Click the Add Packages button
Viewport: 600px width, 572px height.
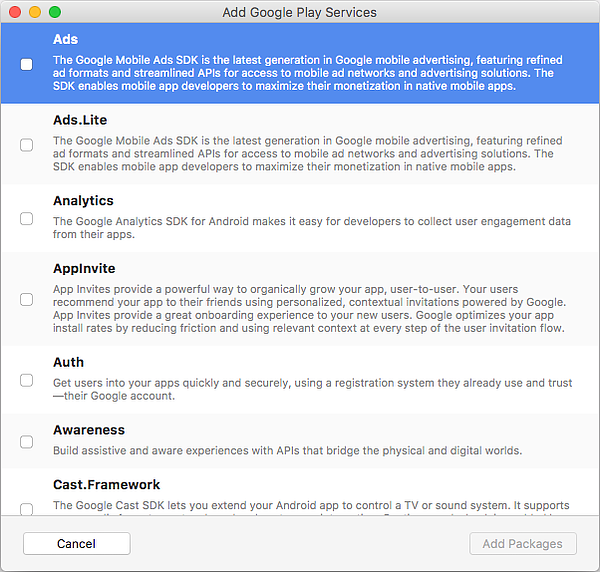[x=523, y=543]
